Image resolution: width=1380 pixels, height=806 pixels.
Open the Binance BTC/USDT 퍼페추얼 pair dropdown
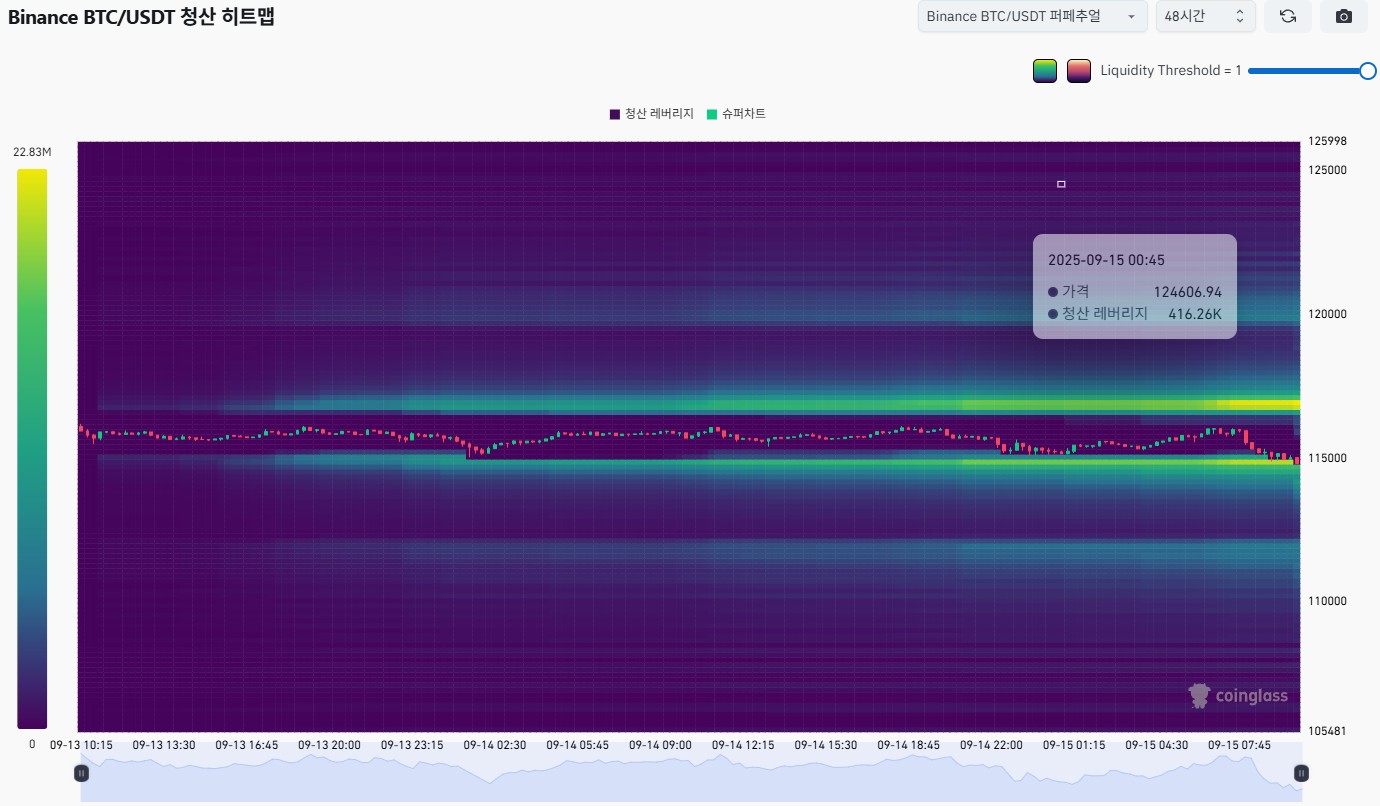click(1033, 17)
